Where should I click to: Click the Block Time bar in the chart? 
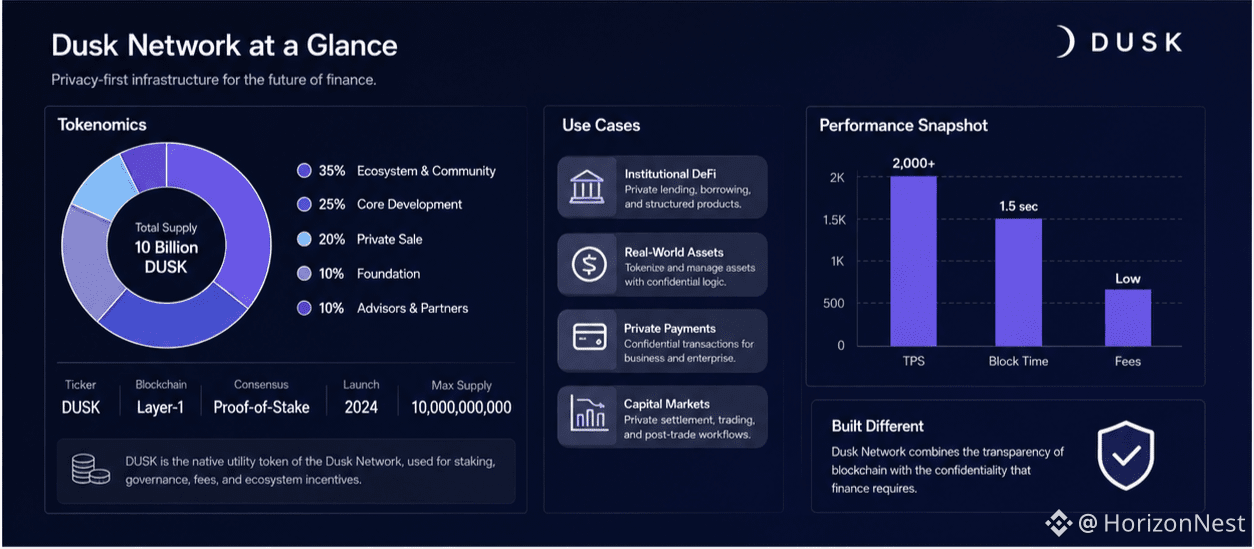click(x=1018, y=282)
